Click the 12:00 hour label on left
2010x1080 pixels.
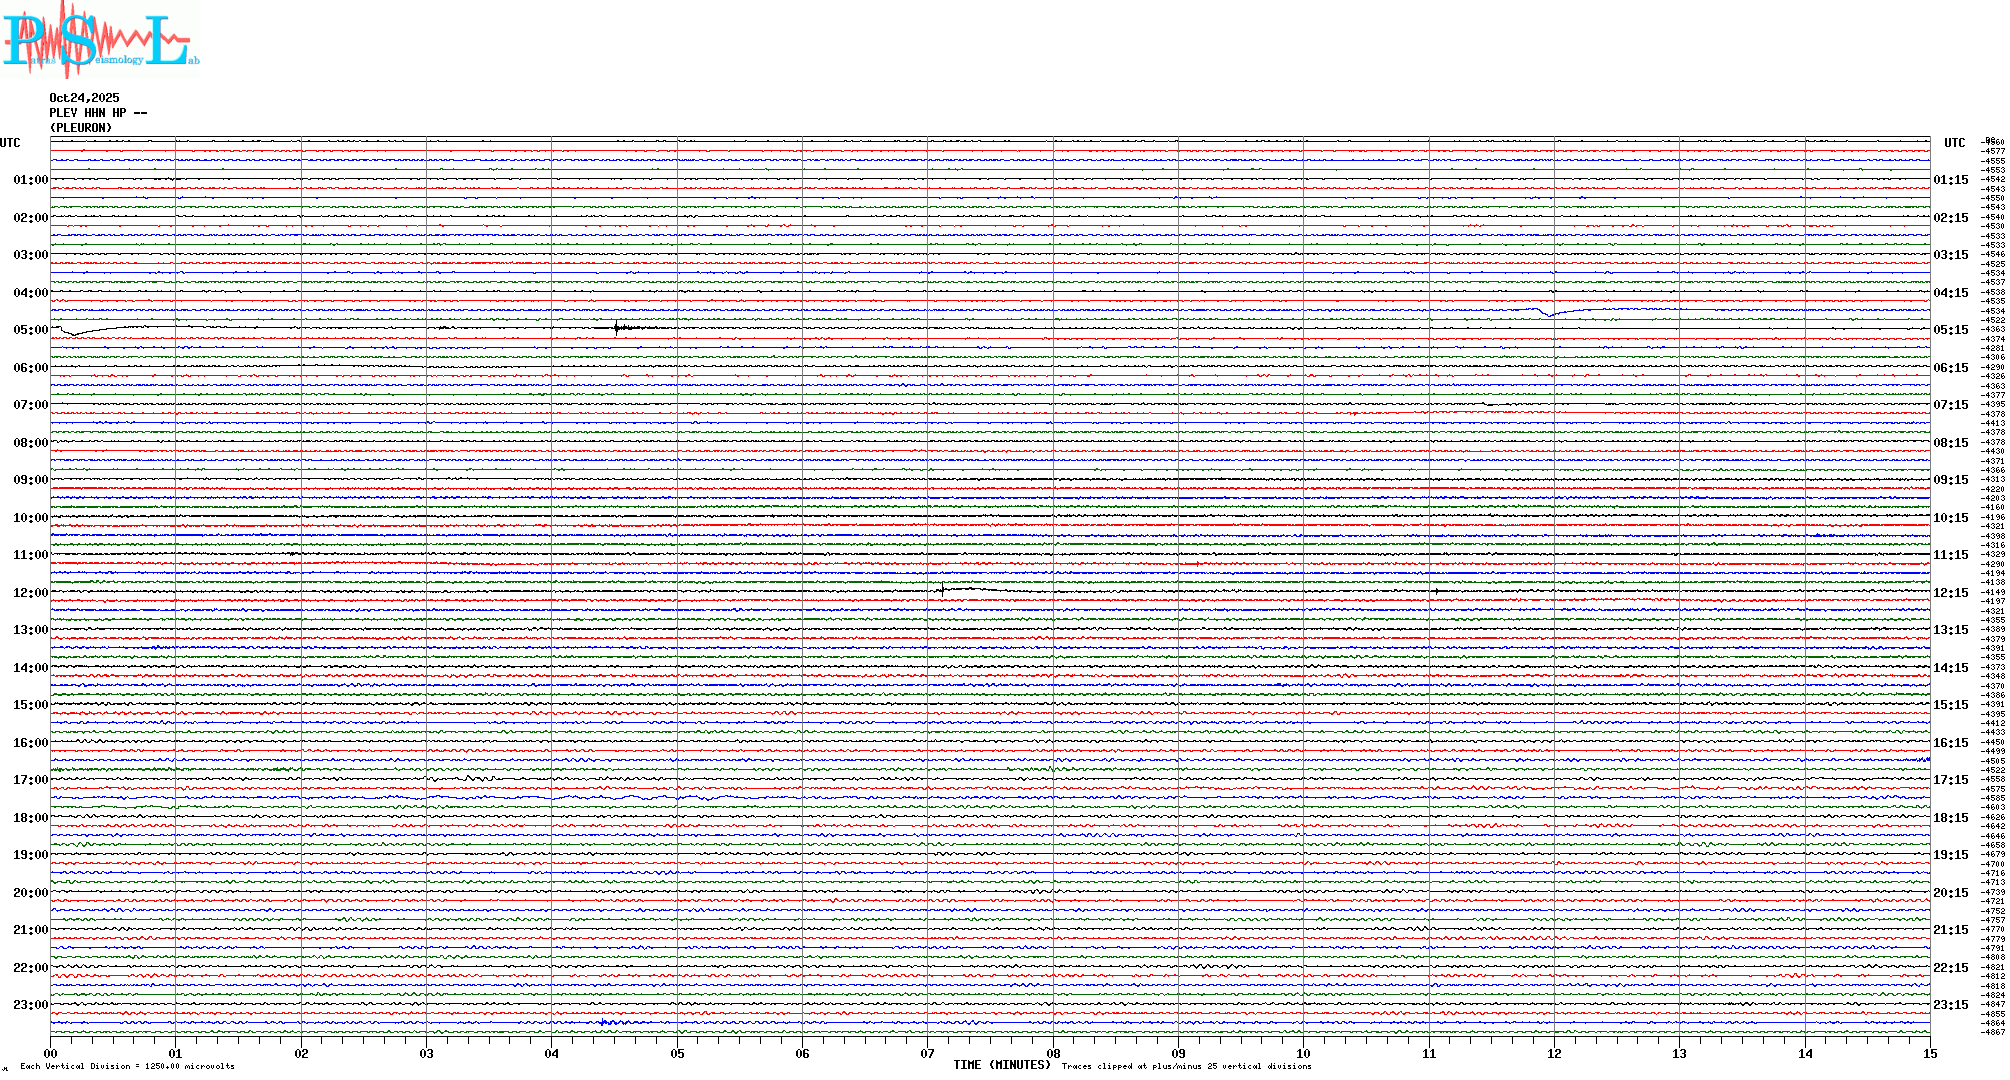[30, 593]
